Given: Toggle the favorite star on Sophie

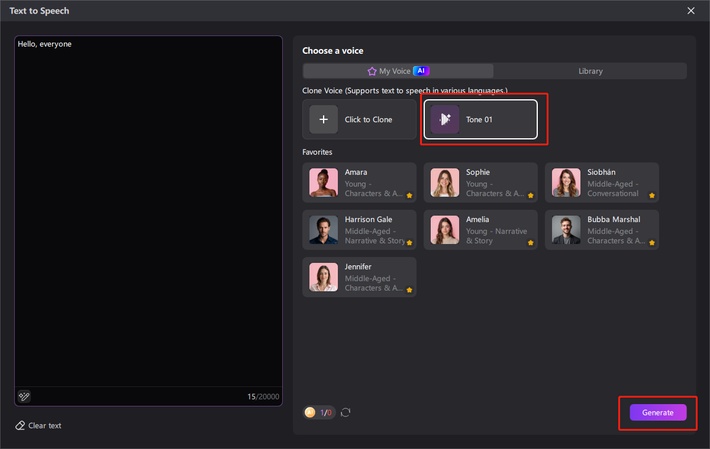Looking at the screenshot, I should click(x=531, y=195).
